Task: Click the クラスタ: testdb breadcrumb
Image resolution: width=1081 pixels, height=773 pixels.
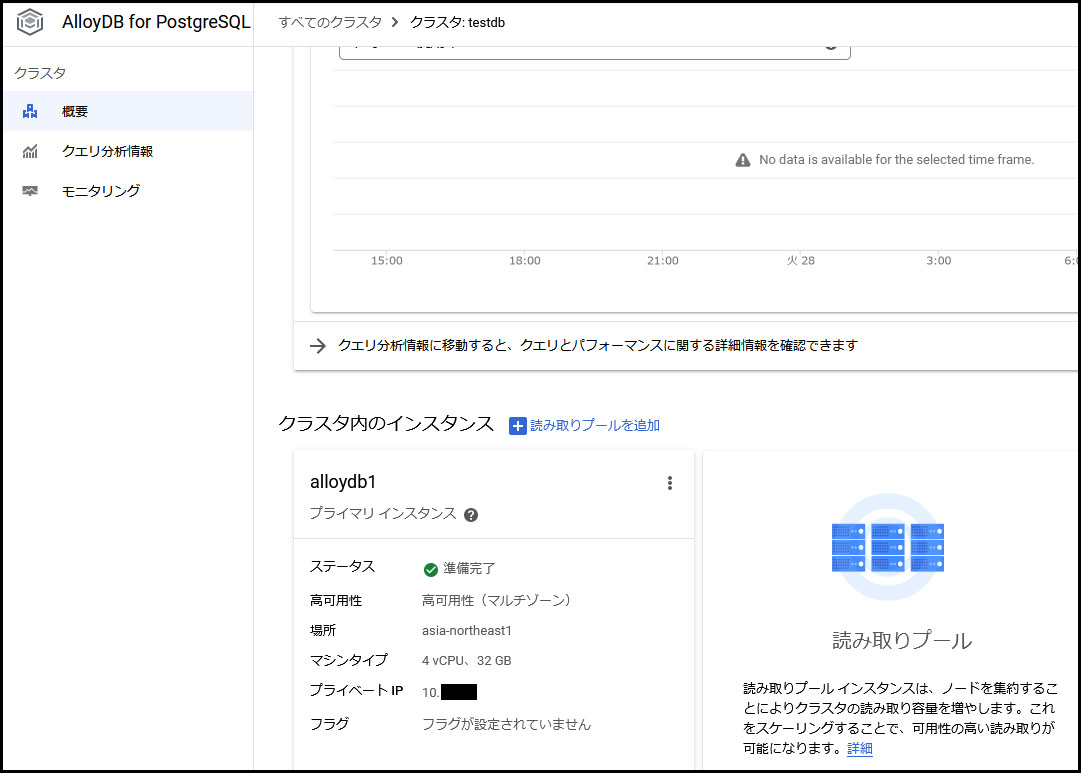Action: (x=457, y=22)
